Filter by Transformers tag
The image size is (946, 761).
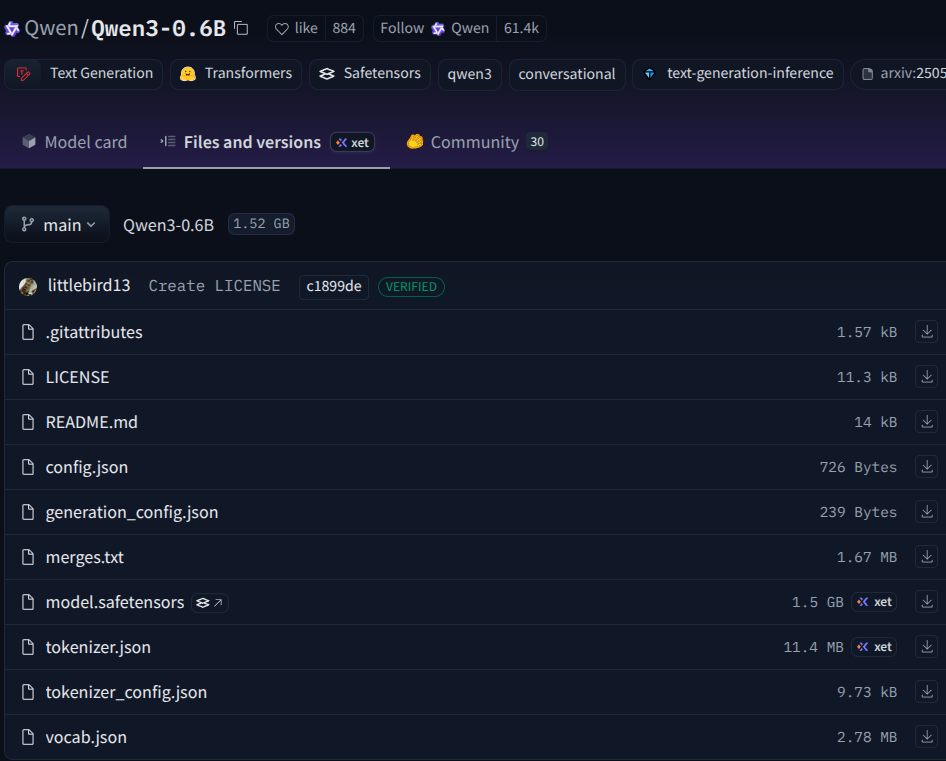[x=236, y=74]
